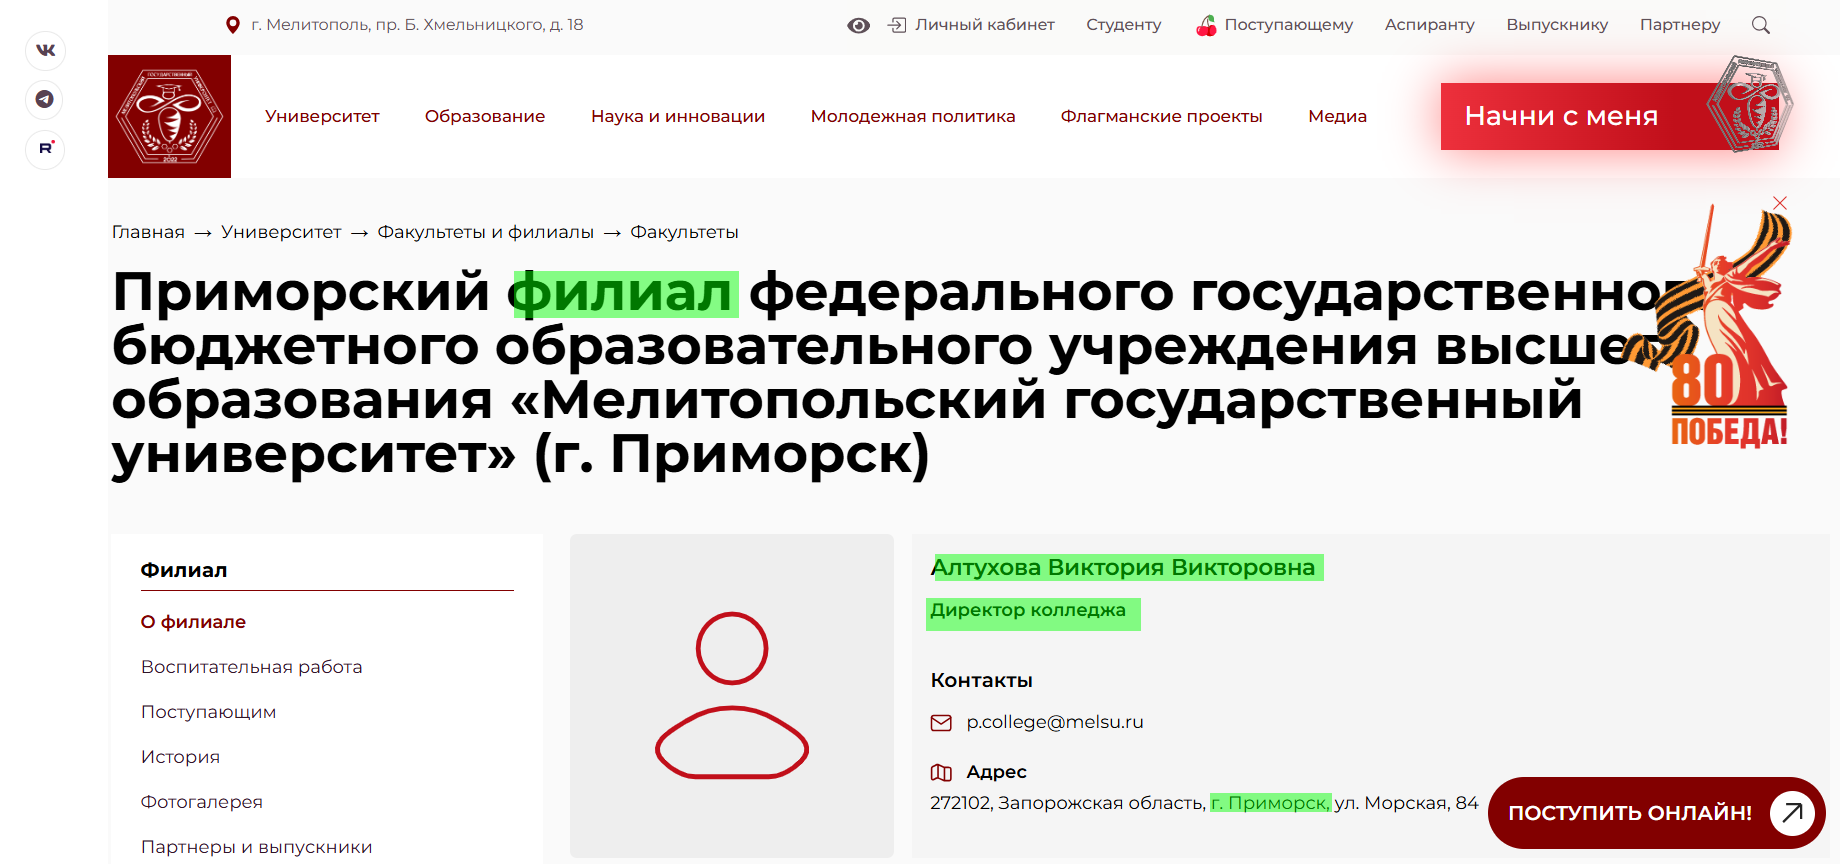The height and width of the screenshot is (864, 1840).
Task: Open the Университет main menu
Action: 322,116
